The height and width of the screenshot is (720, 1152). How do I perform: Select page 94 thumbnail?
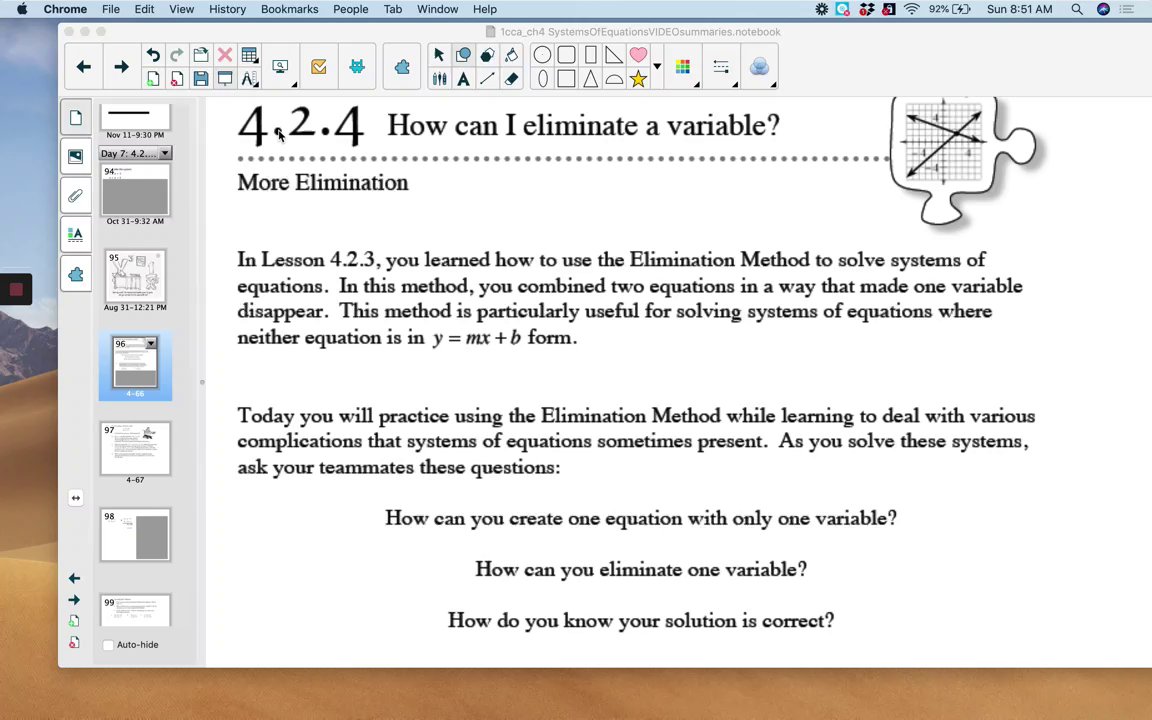(x=135, y=190)
